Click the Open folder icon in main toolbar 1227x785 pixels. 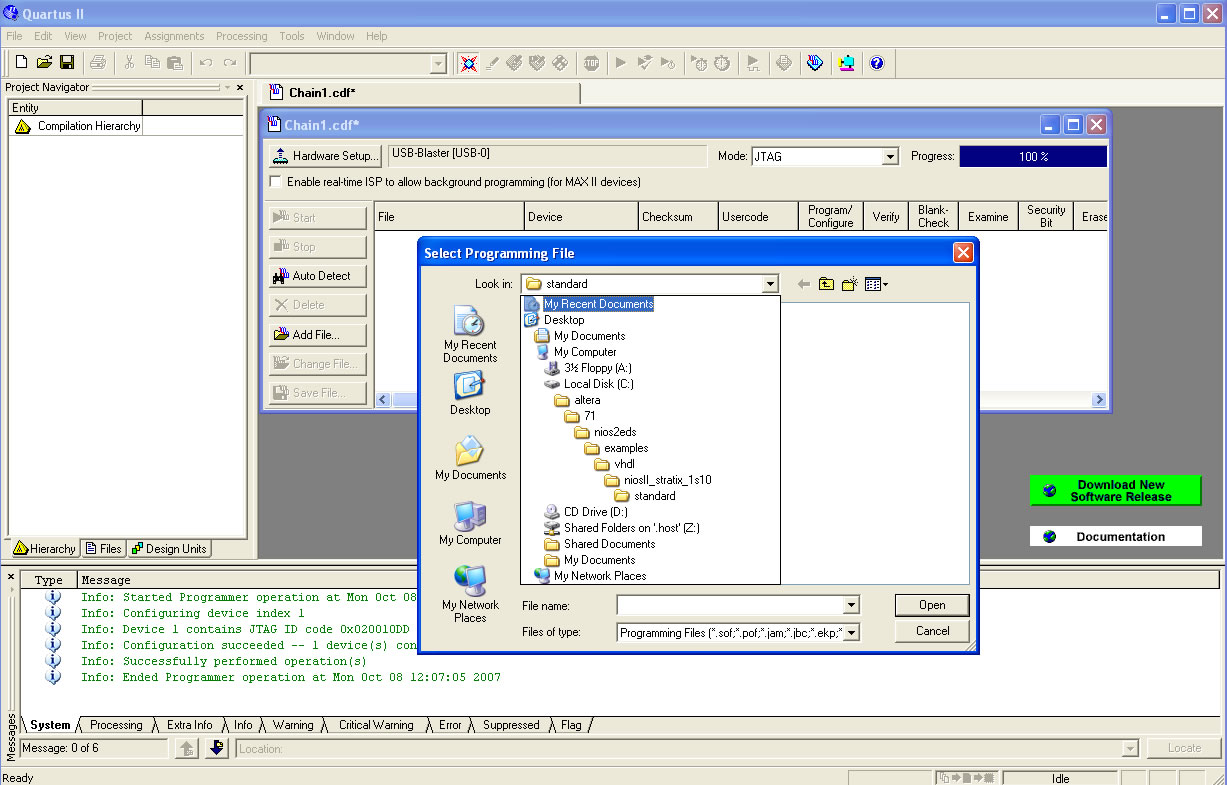coord(44,63)
